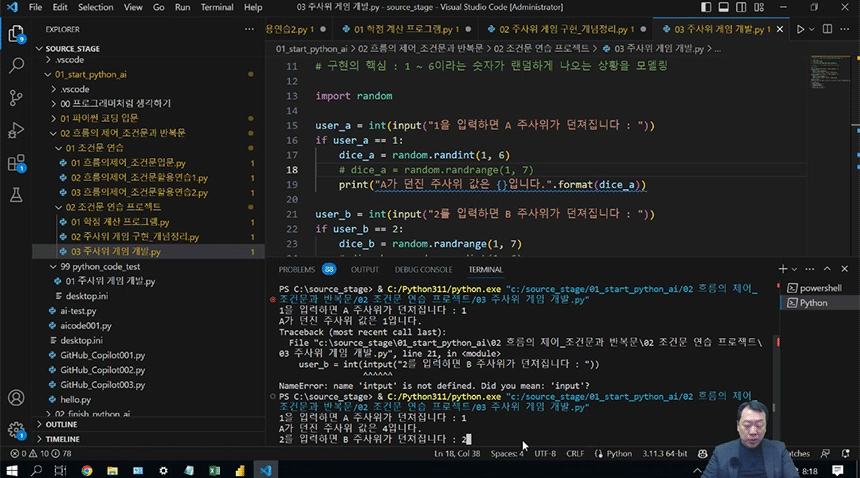
Task: Split the editor to the right
Action: [x=828, y=30]
